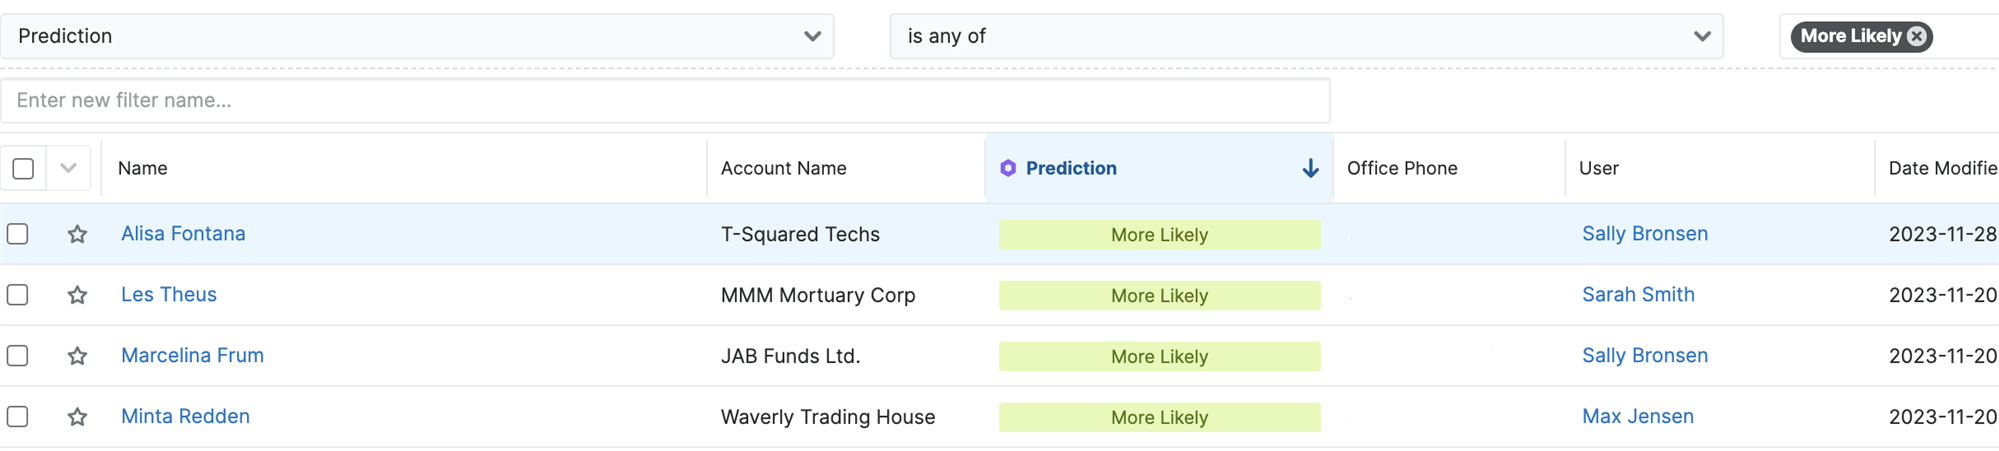Open user Max Jensen's profile link
Viewport: 1999px width, 451px height.
(x=1637, y=416)
